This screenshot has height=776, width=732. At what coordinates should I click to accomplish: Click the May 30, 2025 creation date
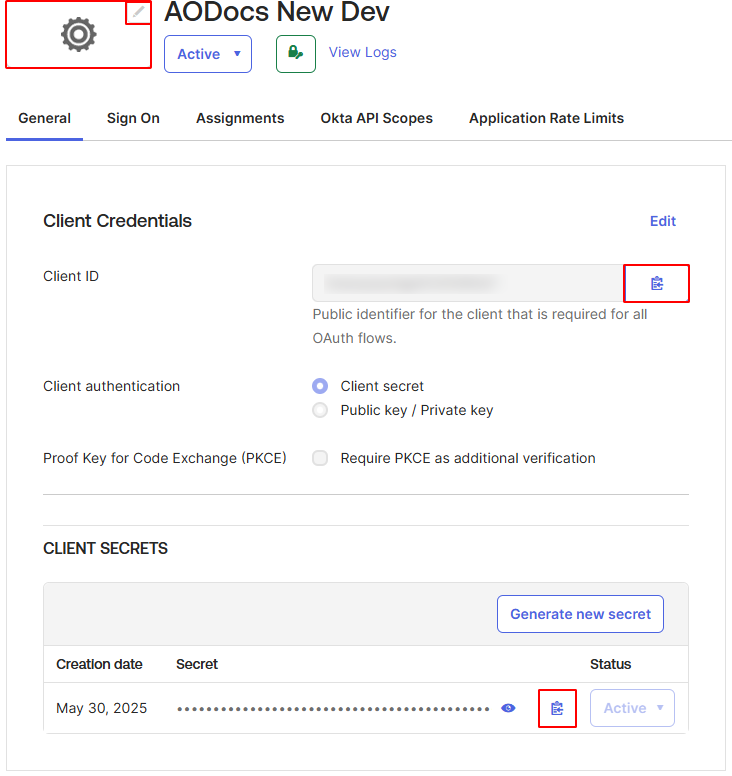point(101,708)
